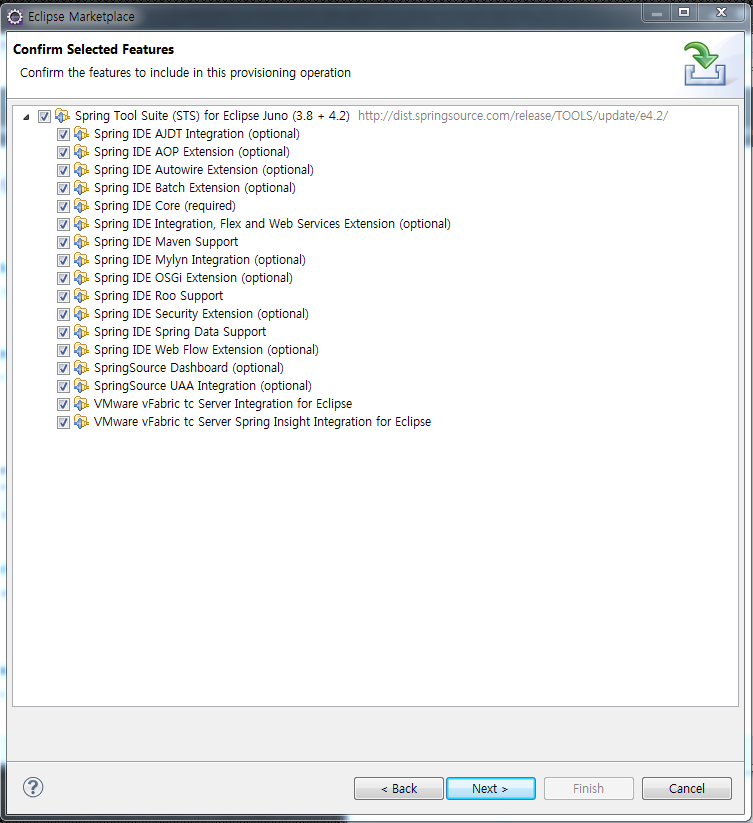The width and height of the screenshot is (753, 823).
Task: Select the Spring IDE Maven Support label
Action: 166,241
